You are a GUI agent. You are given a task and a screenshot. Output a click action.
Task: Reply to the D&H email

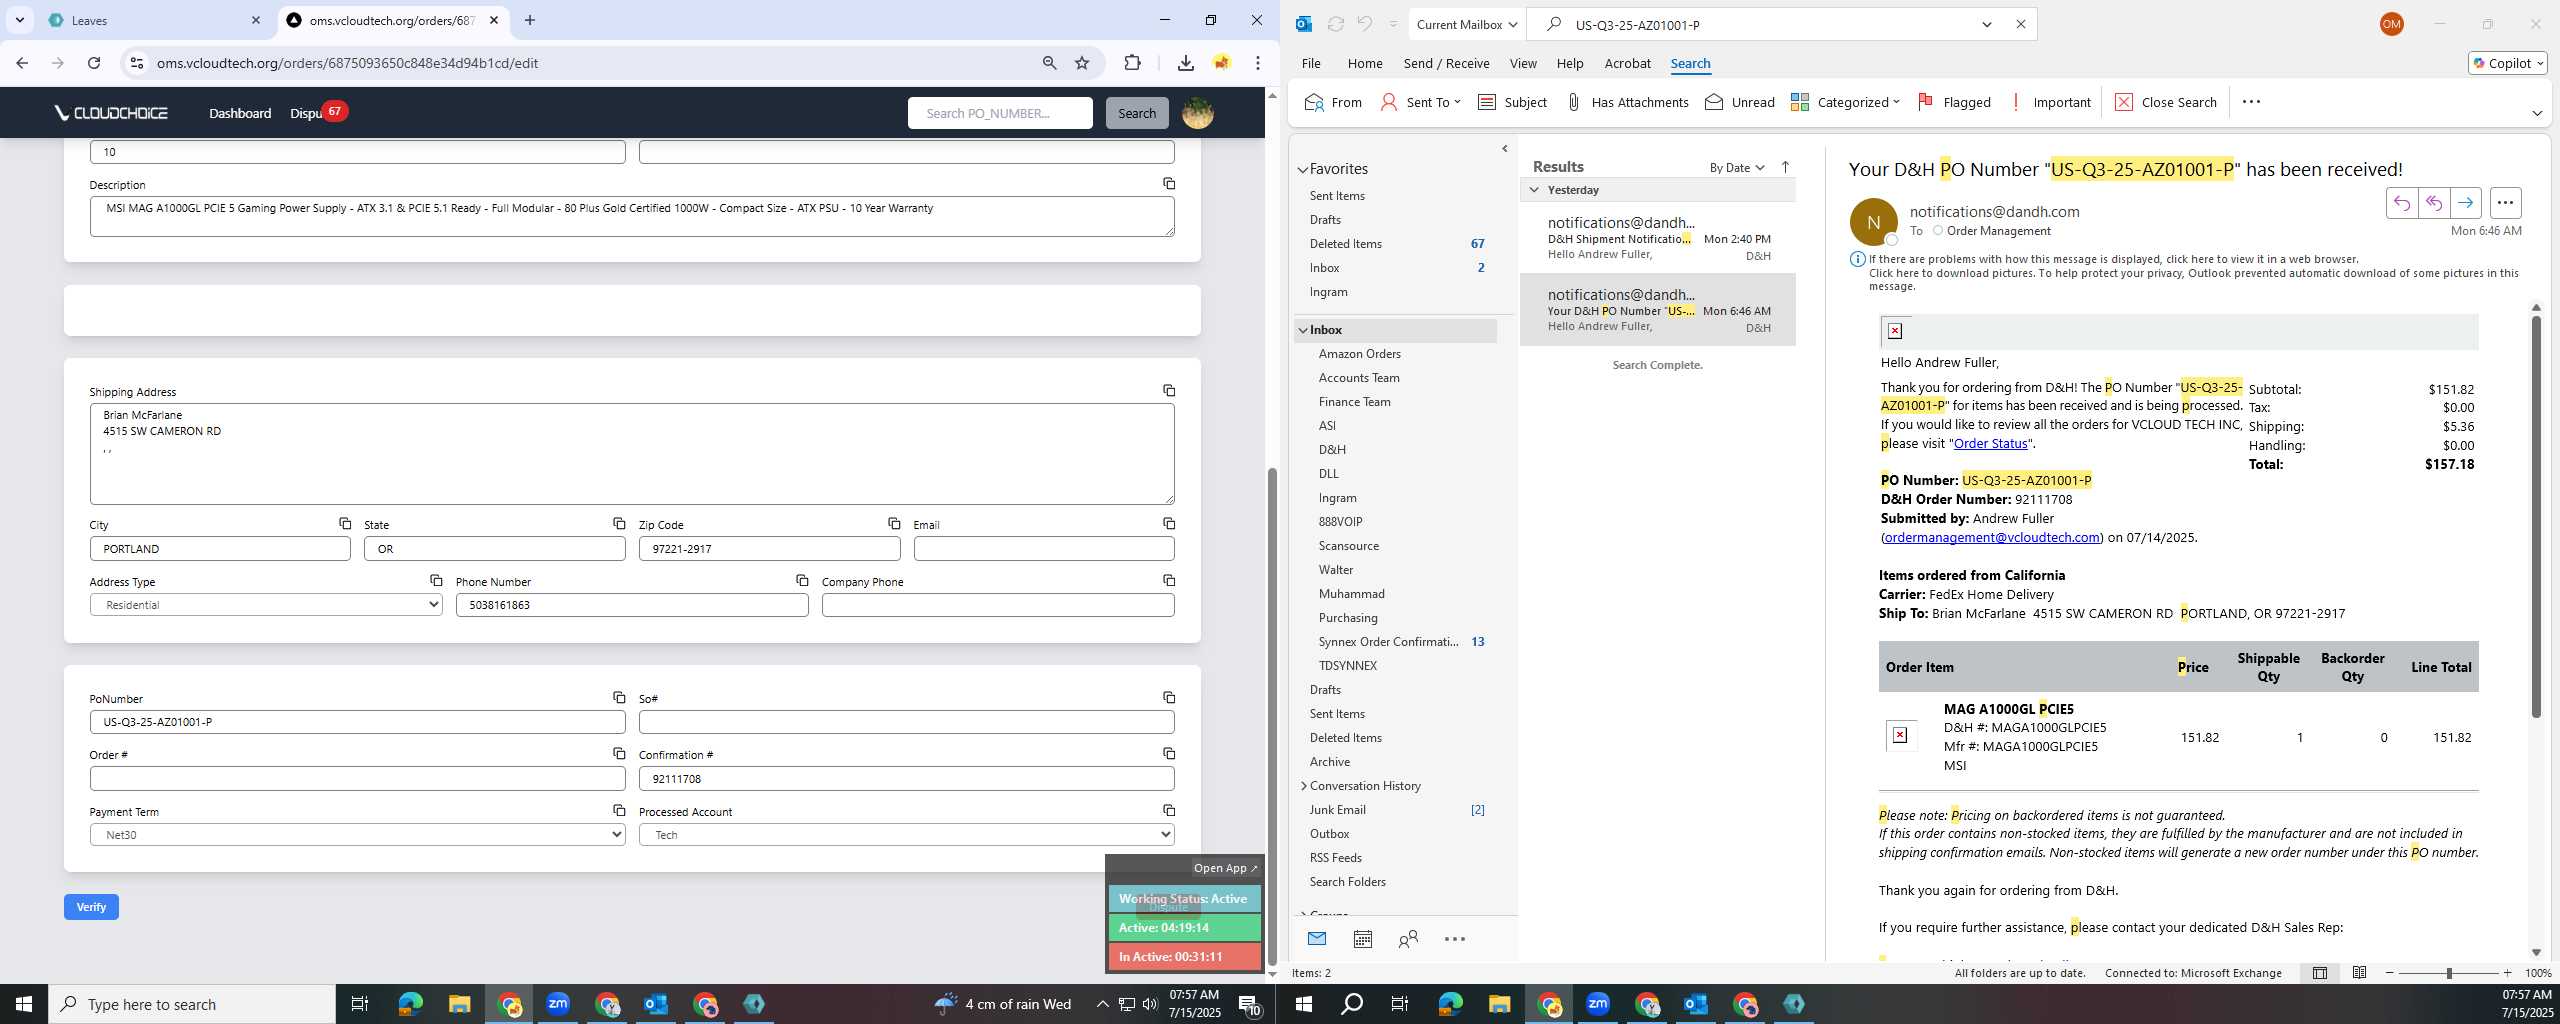(2401, 203)
